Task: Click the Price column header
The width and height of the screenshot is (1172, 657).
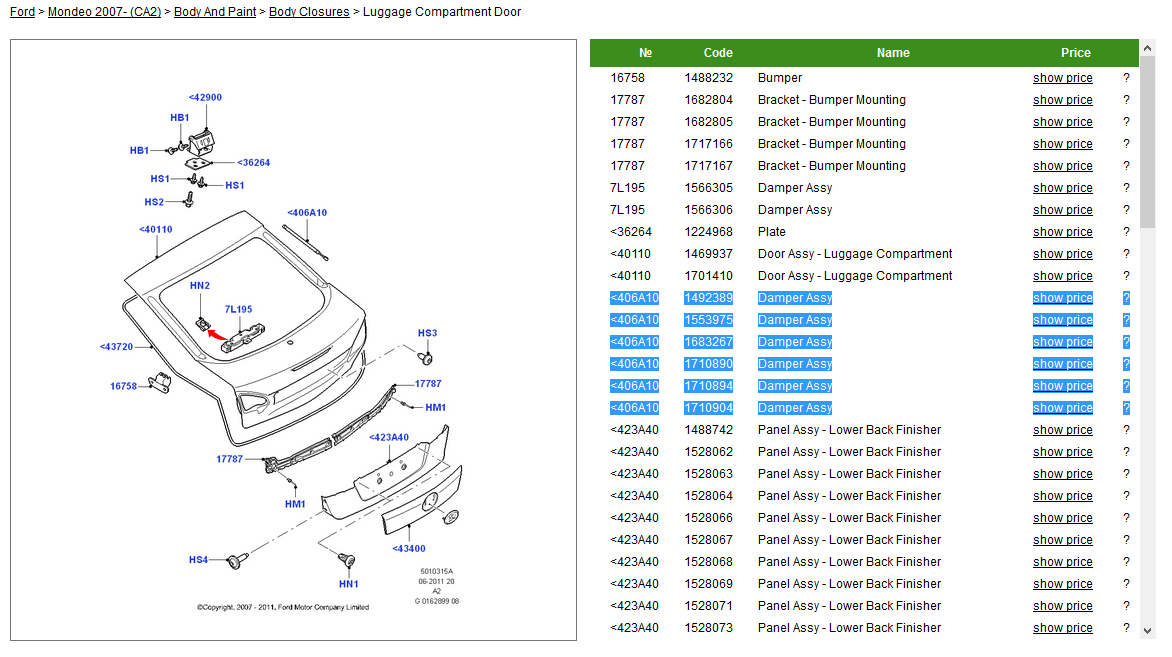Action: (x=1075, y=53)
